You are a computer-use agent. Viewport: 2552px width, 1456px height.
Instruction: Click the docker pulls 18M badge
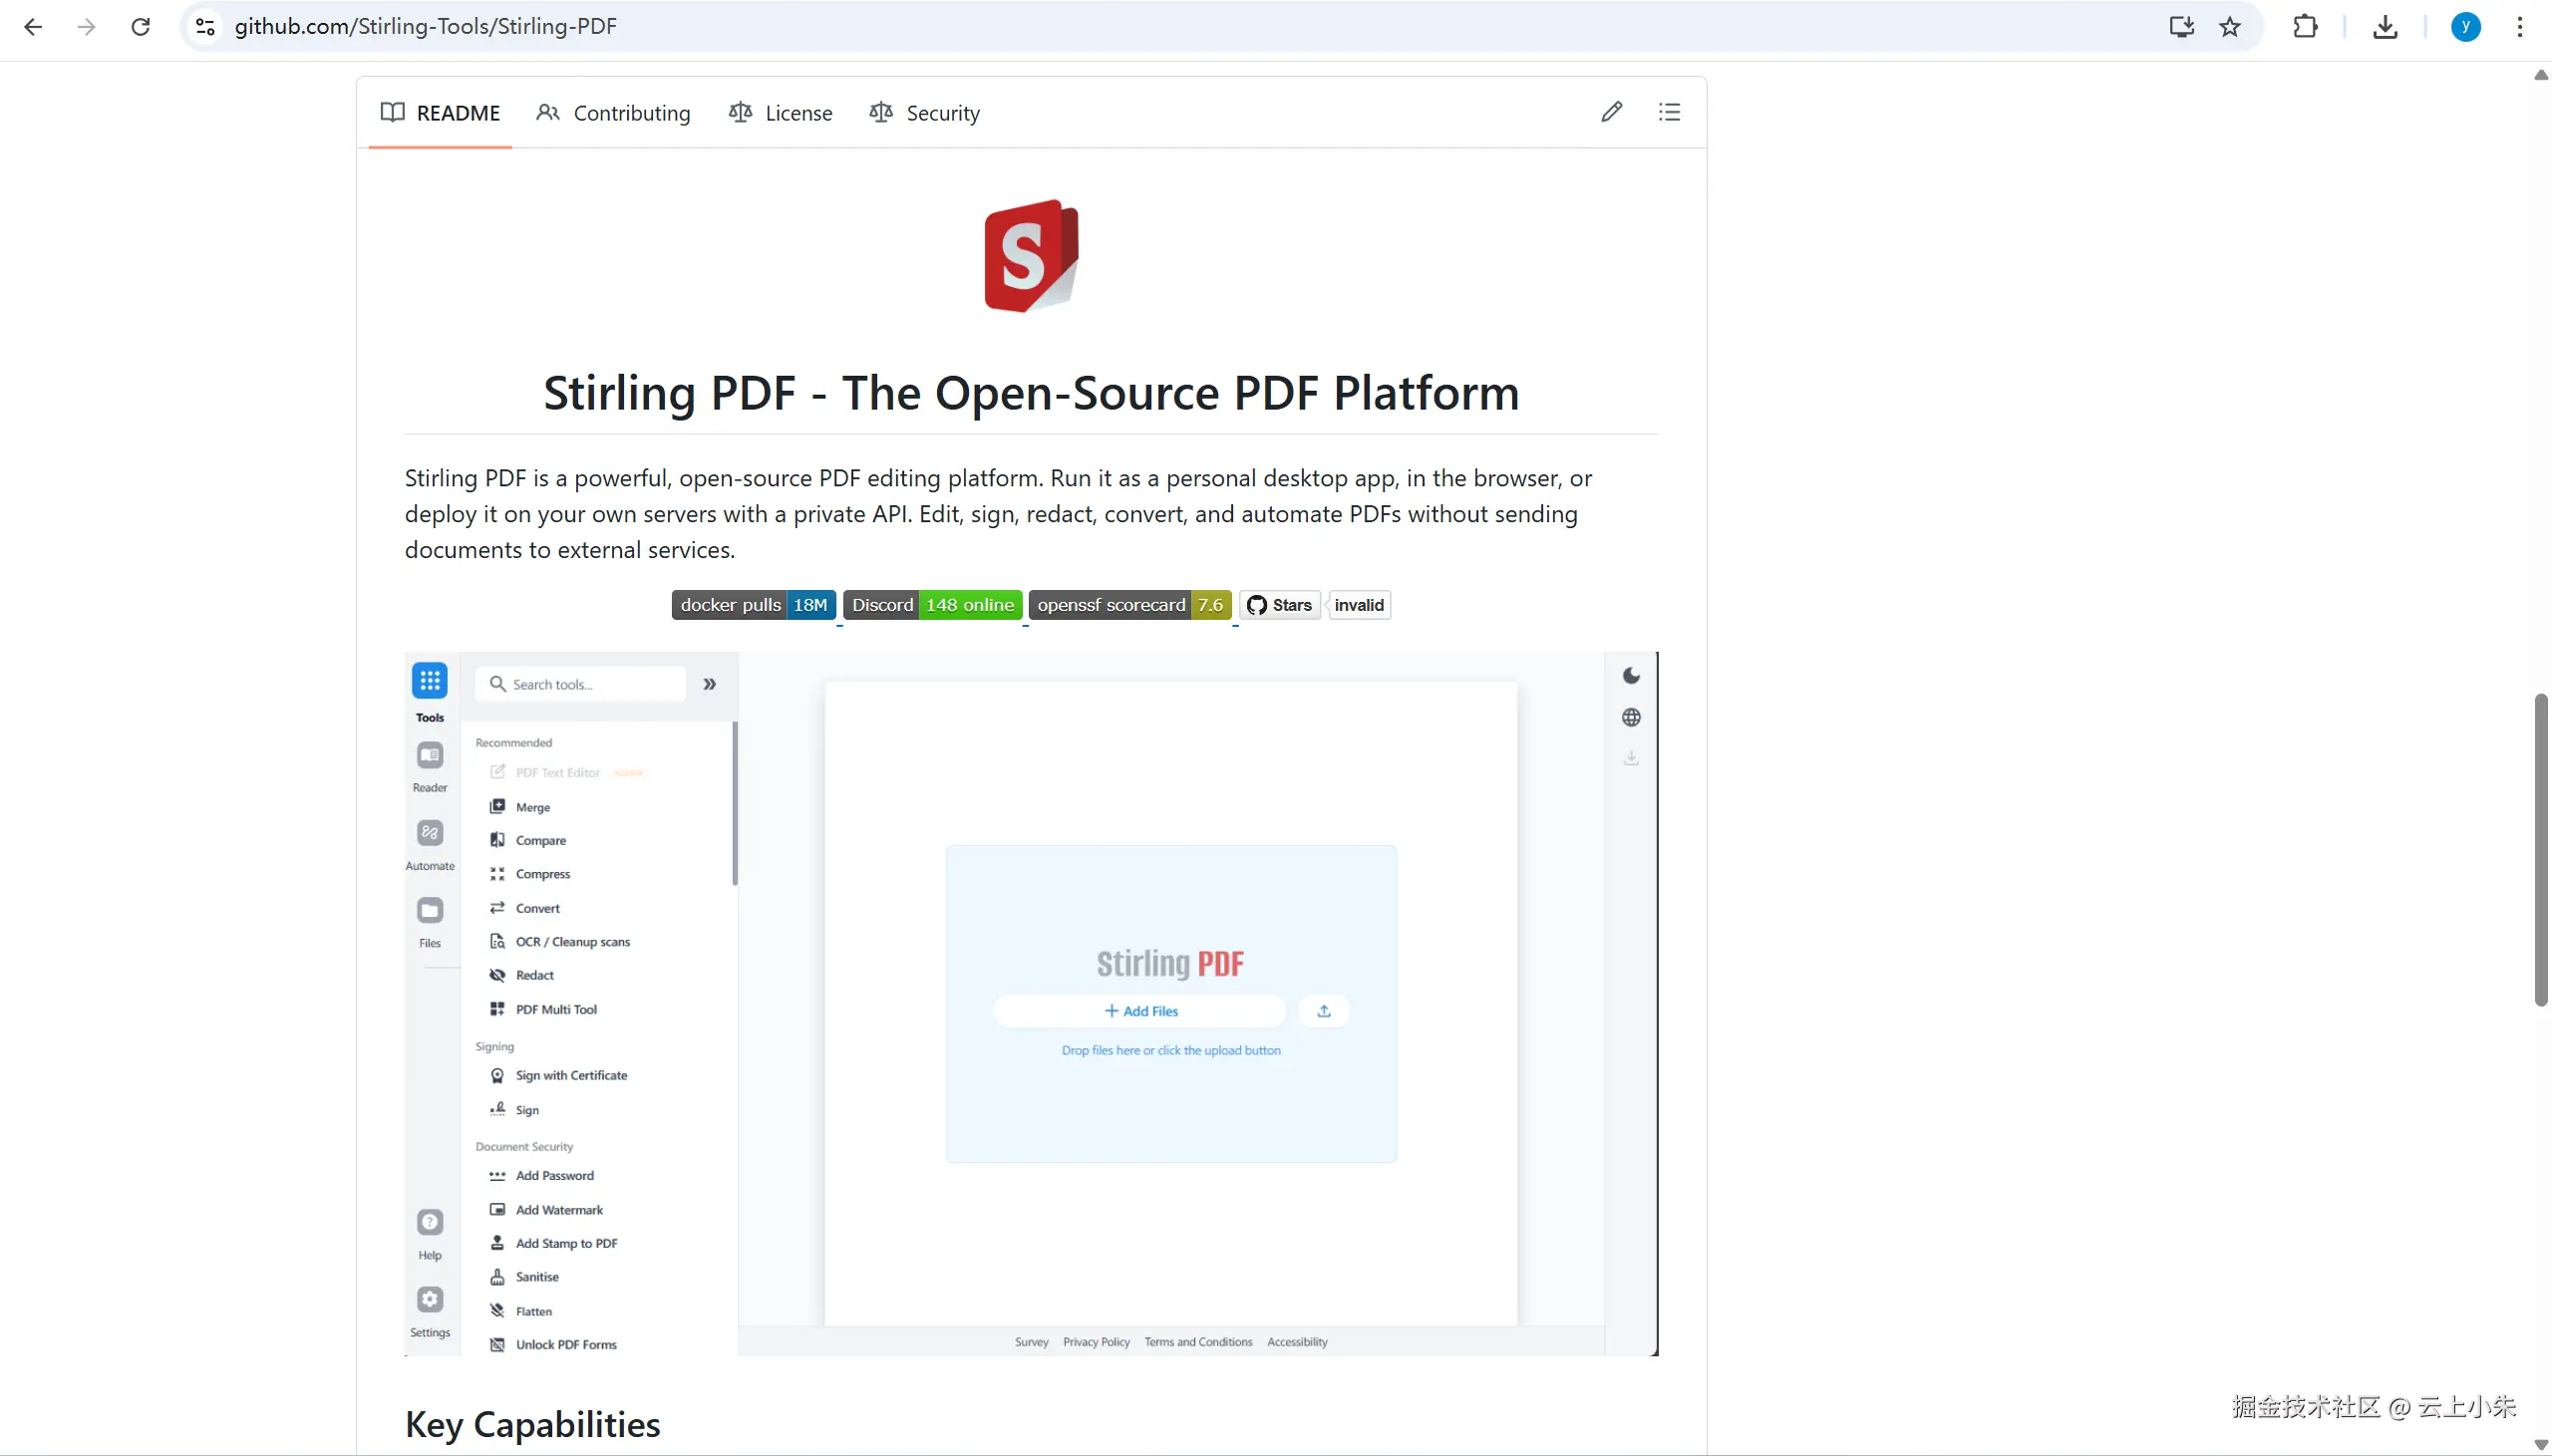coord(753,605)
